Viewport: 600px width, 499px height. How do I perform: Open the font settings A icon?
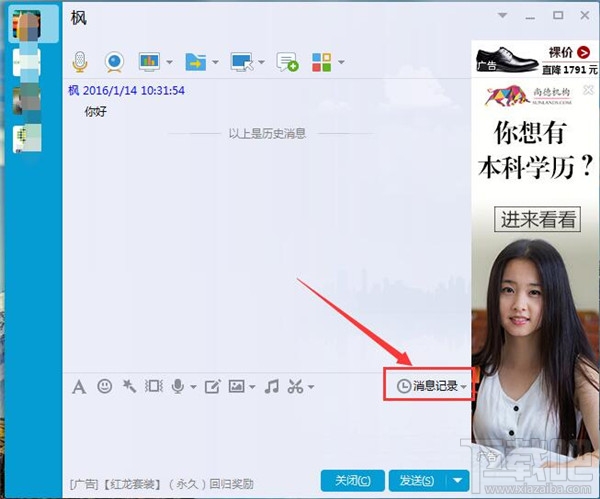click(x=79, y=387)
